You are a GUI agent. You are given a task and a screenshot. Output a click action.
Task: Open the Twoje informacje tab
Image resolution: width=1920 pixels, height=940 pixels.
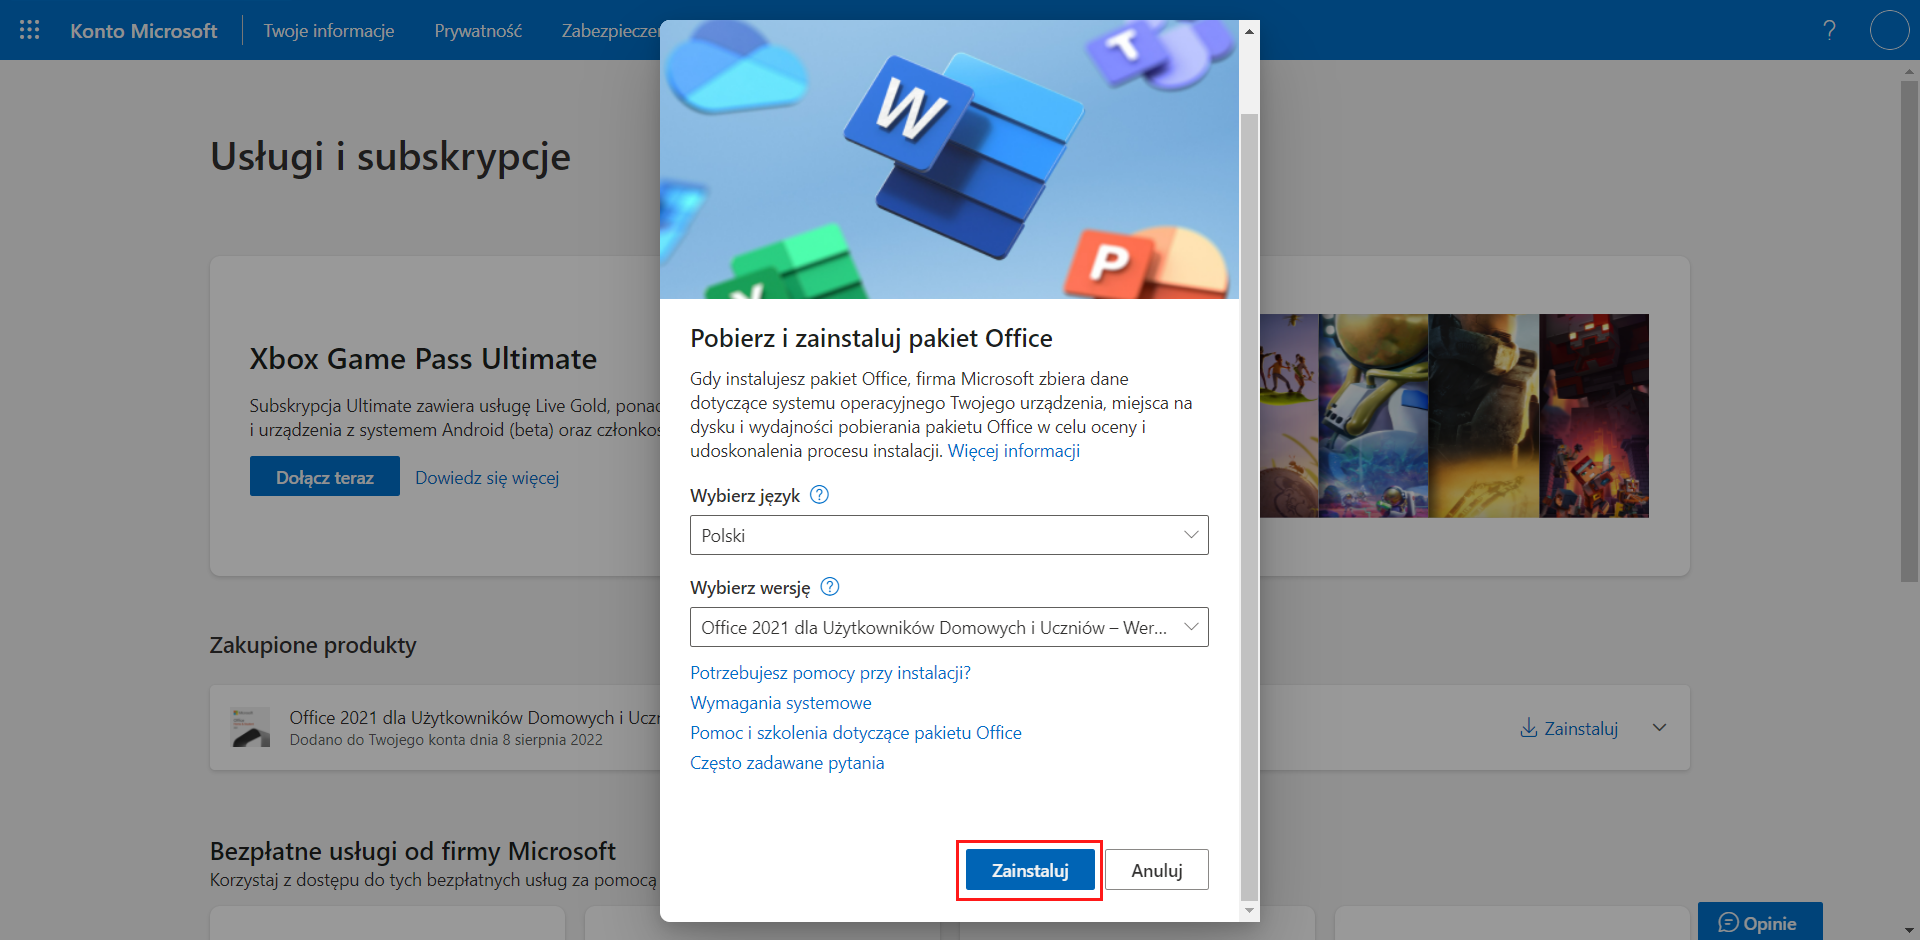tap(329, 31)
